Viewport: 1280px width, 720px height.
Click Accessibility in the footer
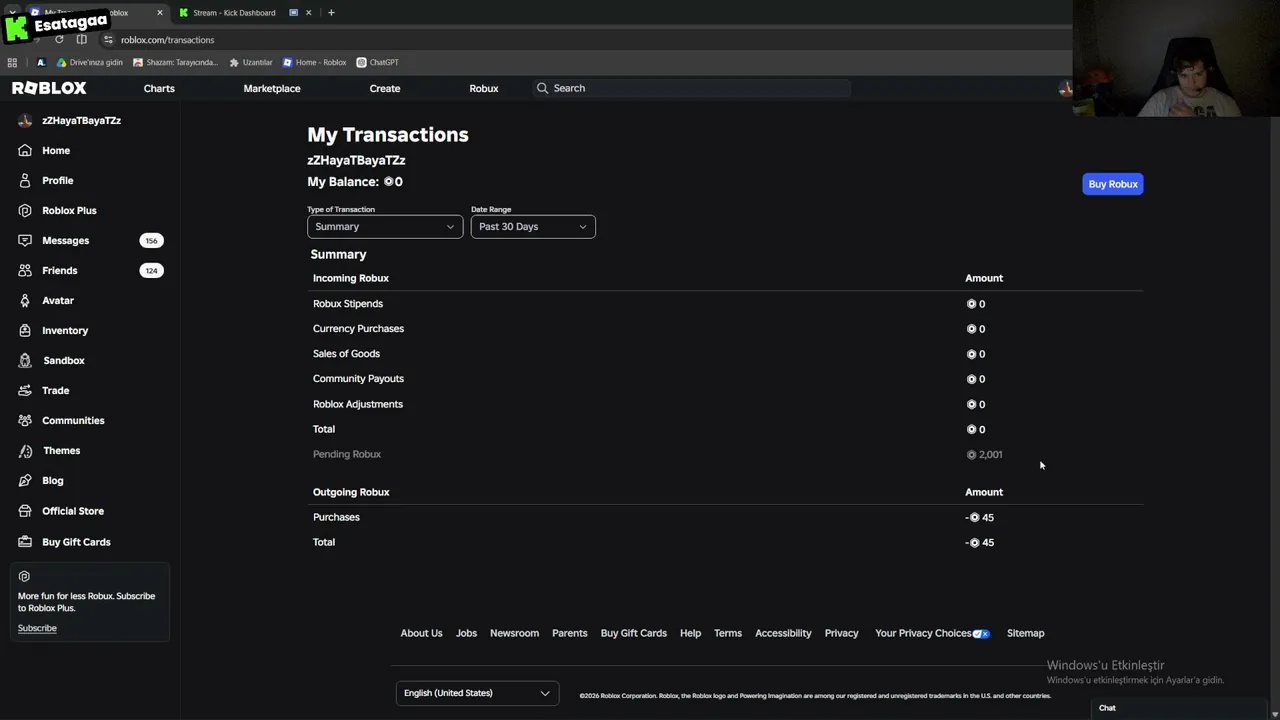pos(783,633)
